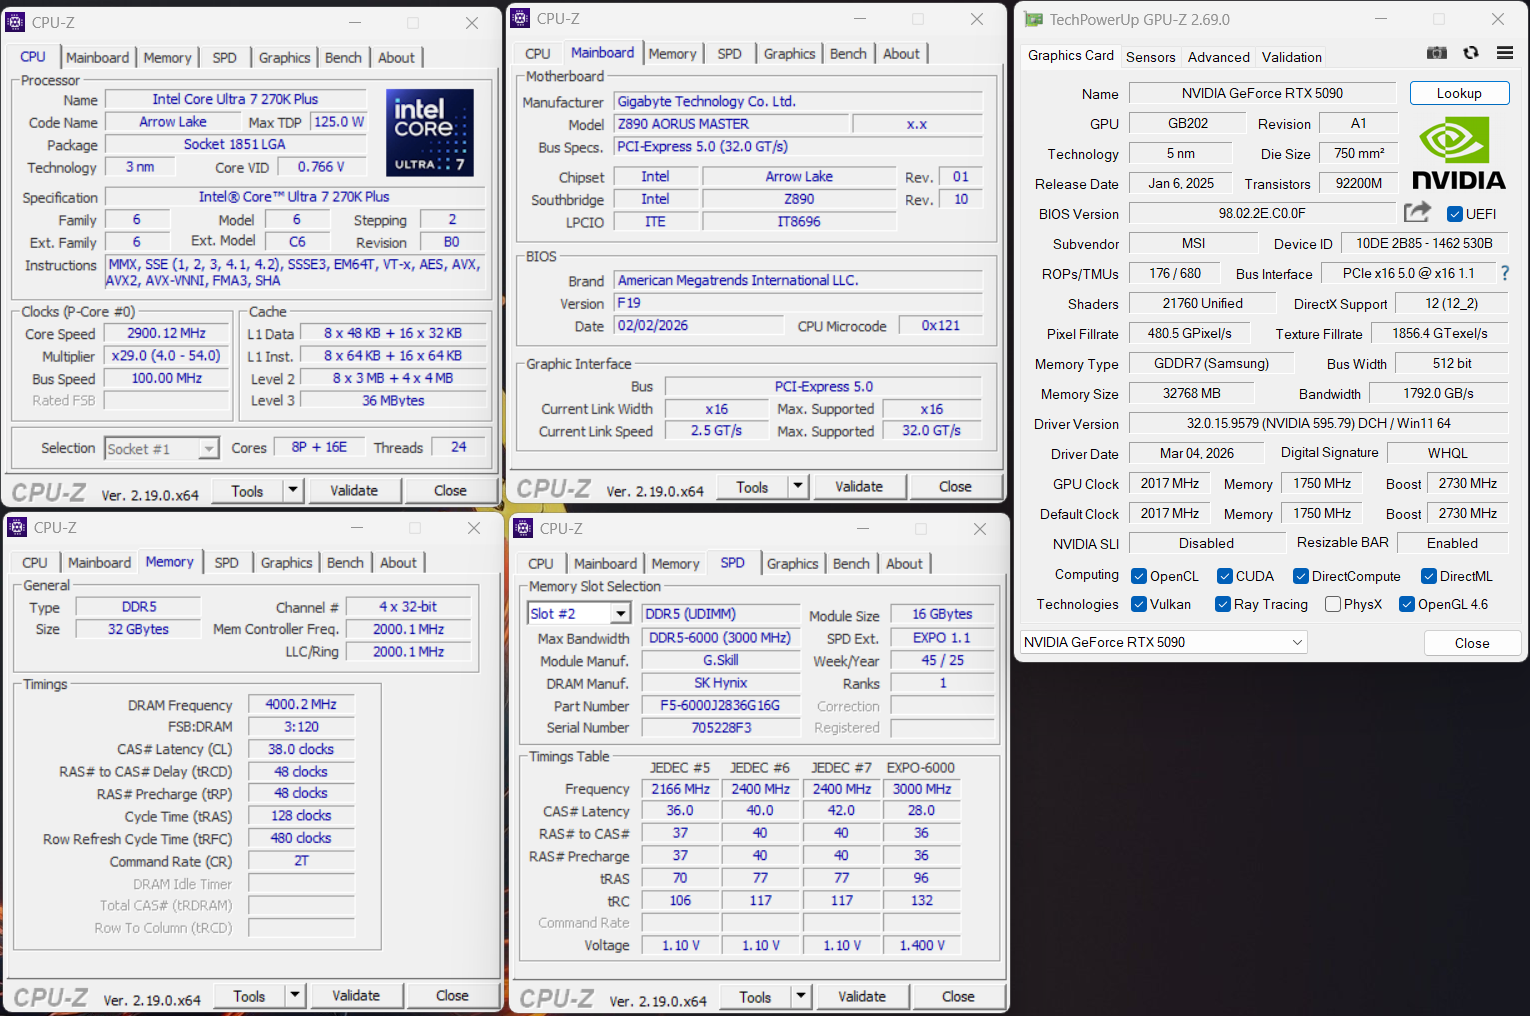Image resolution: width=1530 pixels, height=1016 pixels.
Task: Expand the NVIDIA GeForce RTX 5090 GPU selector
Action: pyautogui.click(x=1297, y=642)
